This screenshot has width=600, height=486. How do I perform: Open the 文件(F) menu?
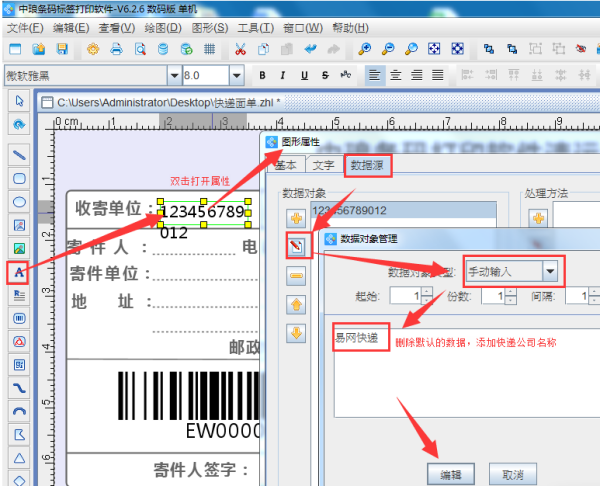click(25, 28)
